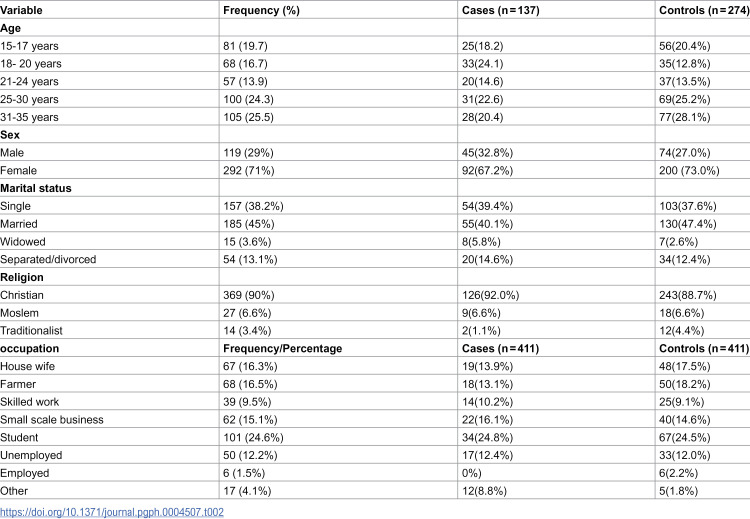Click the Male frequency cell 119 (29%)

[x=248, y=153]
